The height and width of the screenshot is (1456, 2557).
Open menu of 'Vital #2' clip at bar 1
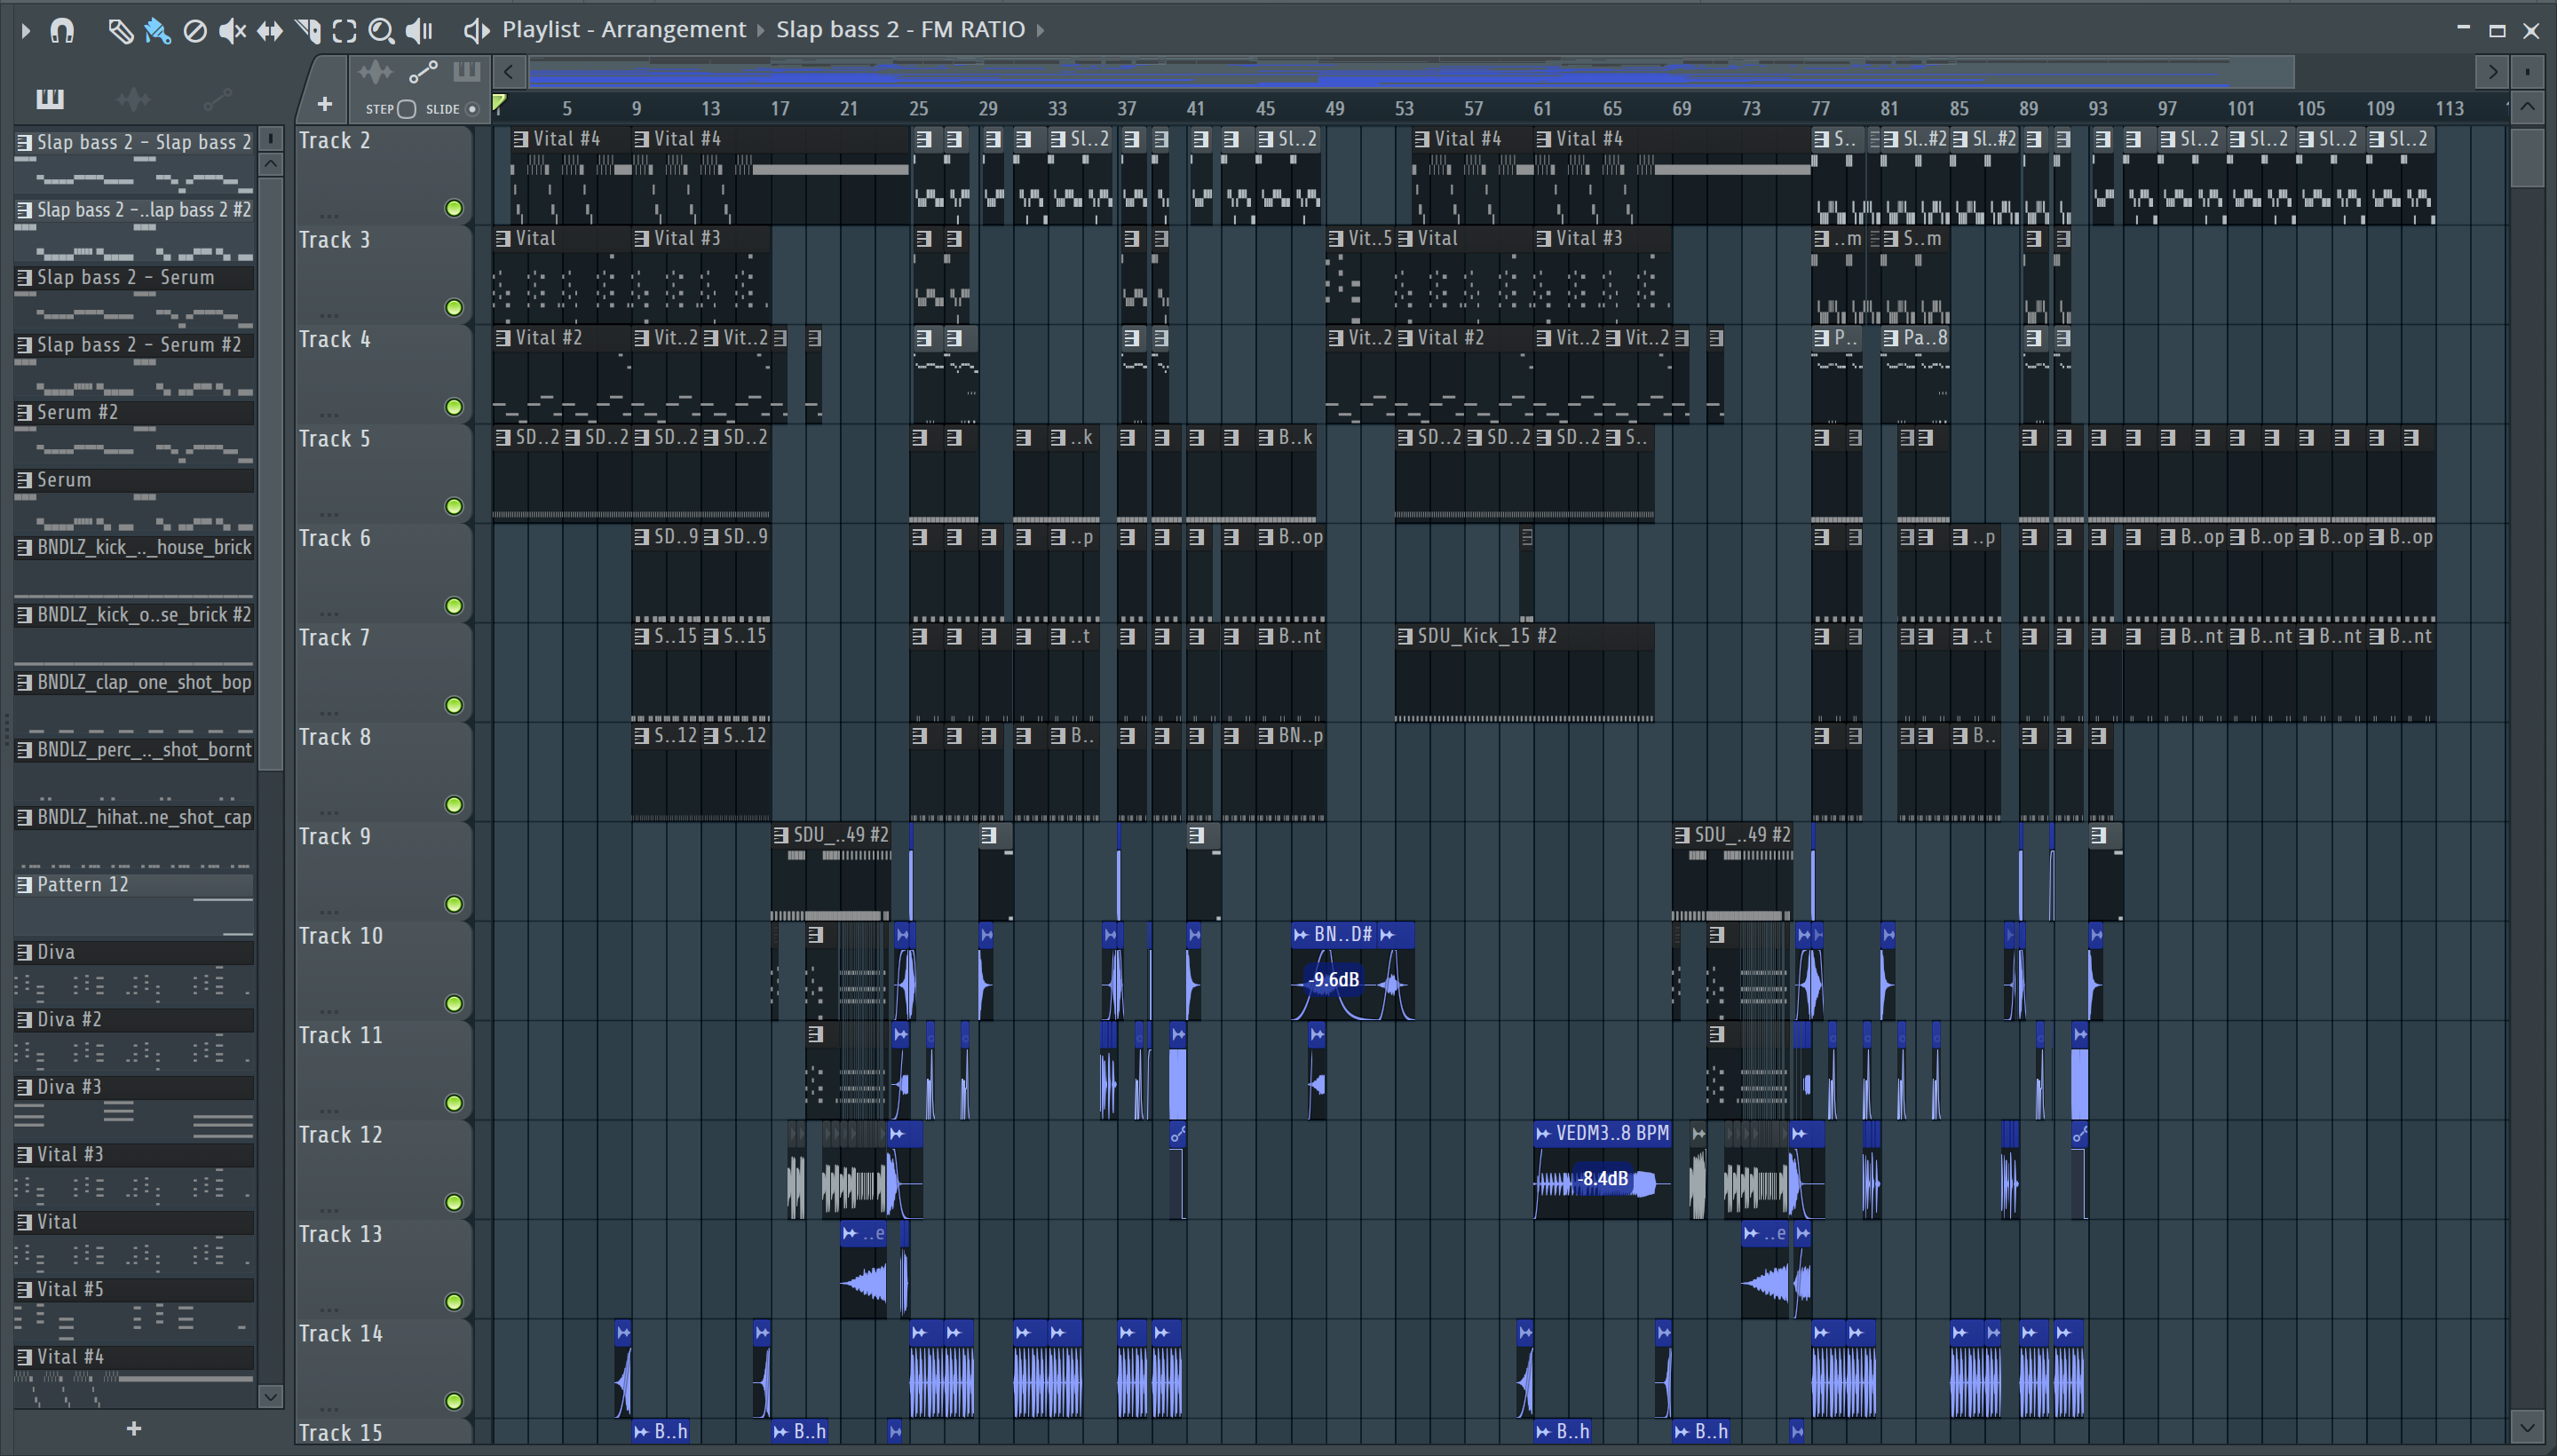tap(503, 338)
